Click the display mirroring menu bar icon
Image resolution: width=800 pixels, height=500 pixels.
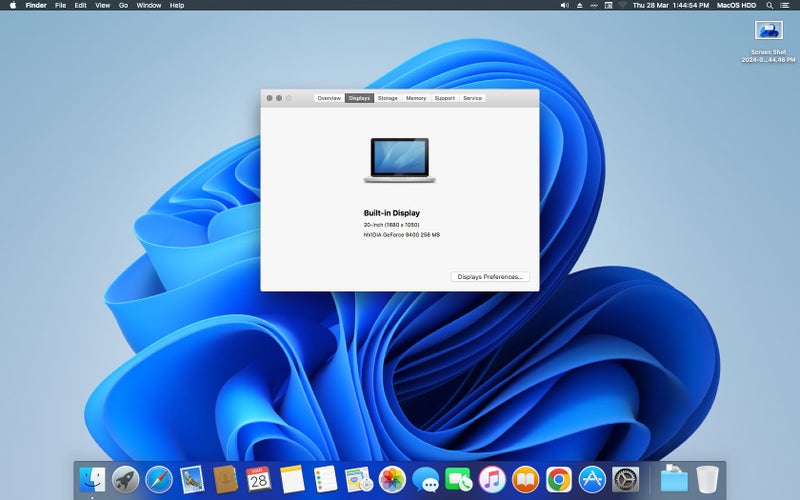tap(608, 5)
